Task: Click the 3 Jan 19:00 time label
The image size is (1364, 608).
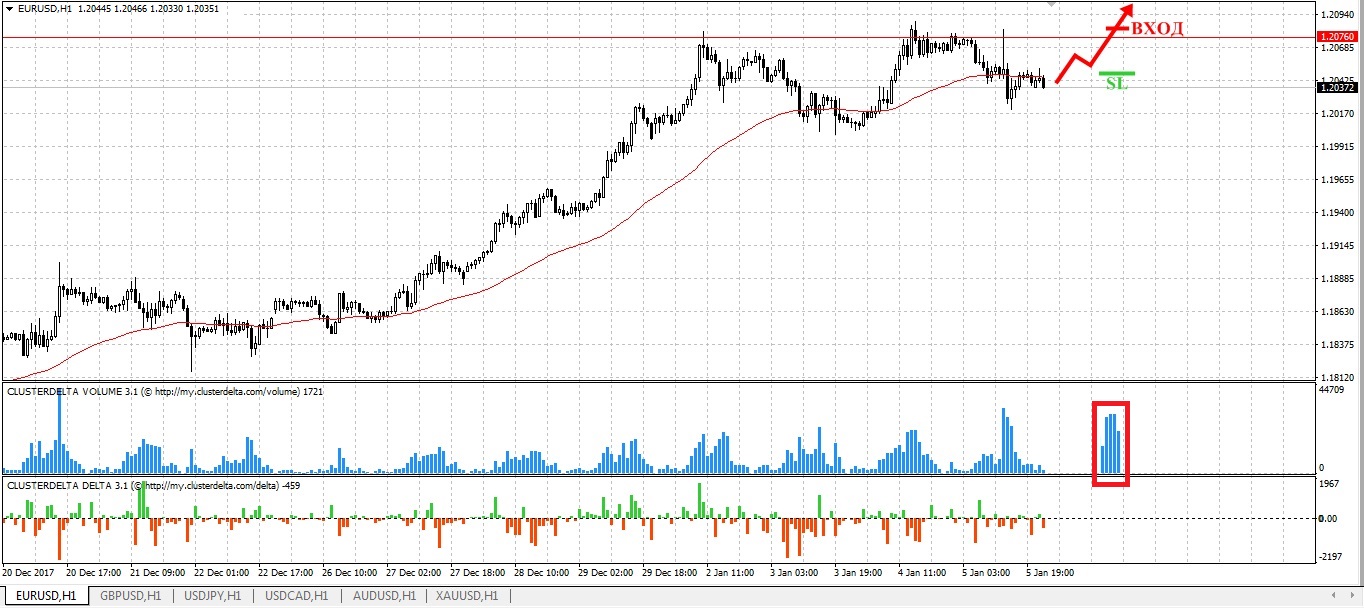Action: [860, 574]
